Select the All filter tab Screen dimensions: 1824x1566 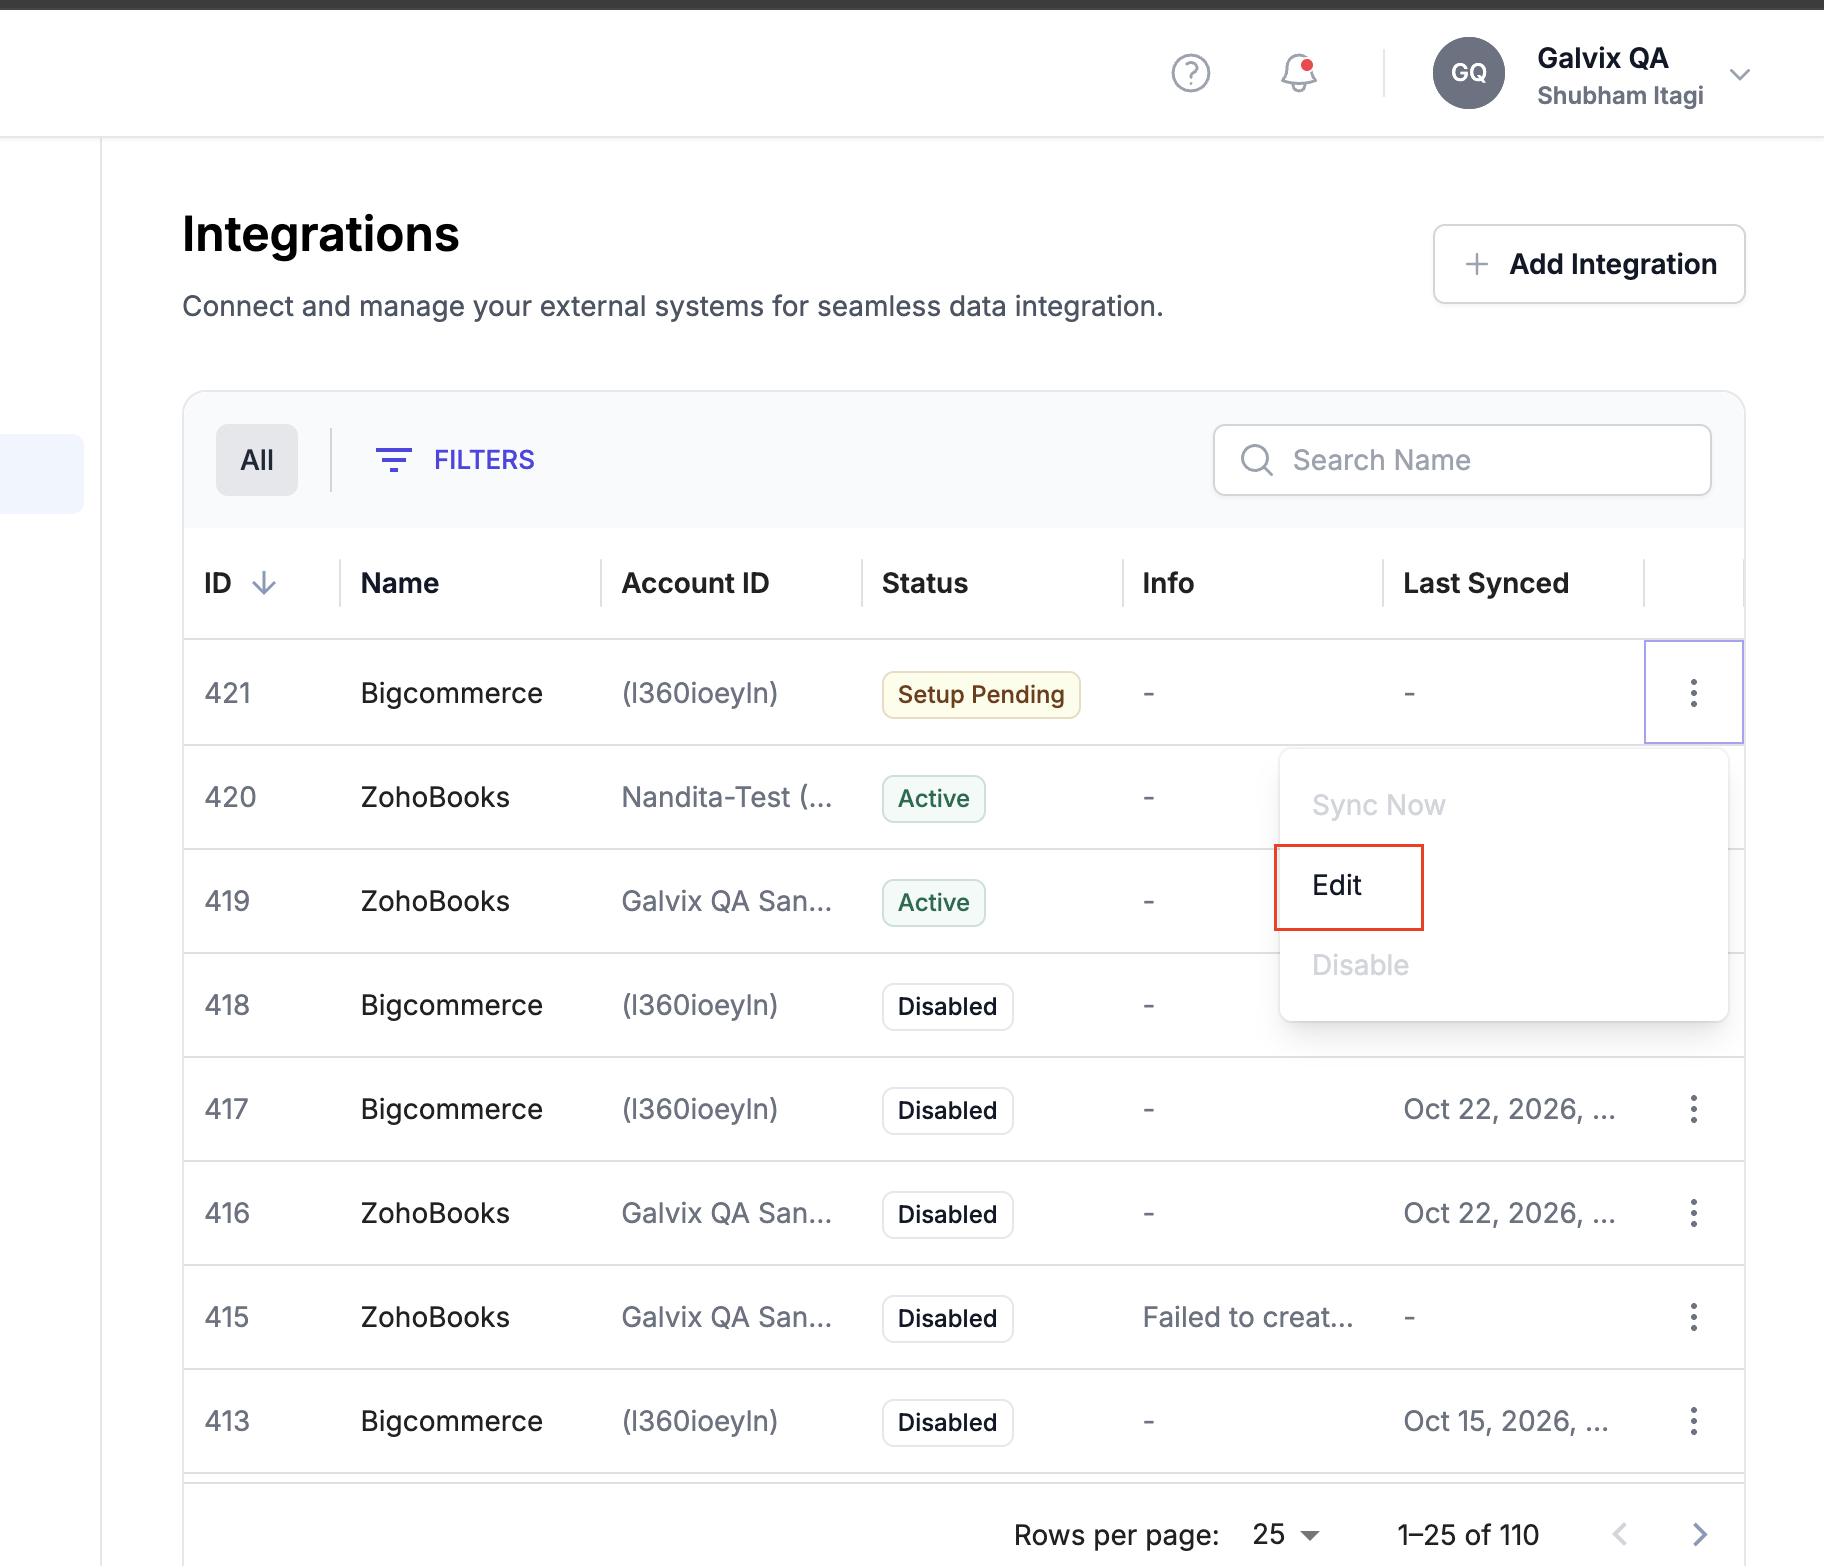(x=257, y=460)
